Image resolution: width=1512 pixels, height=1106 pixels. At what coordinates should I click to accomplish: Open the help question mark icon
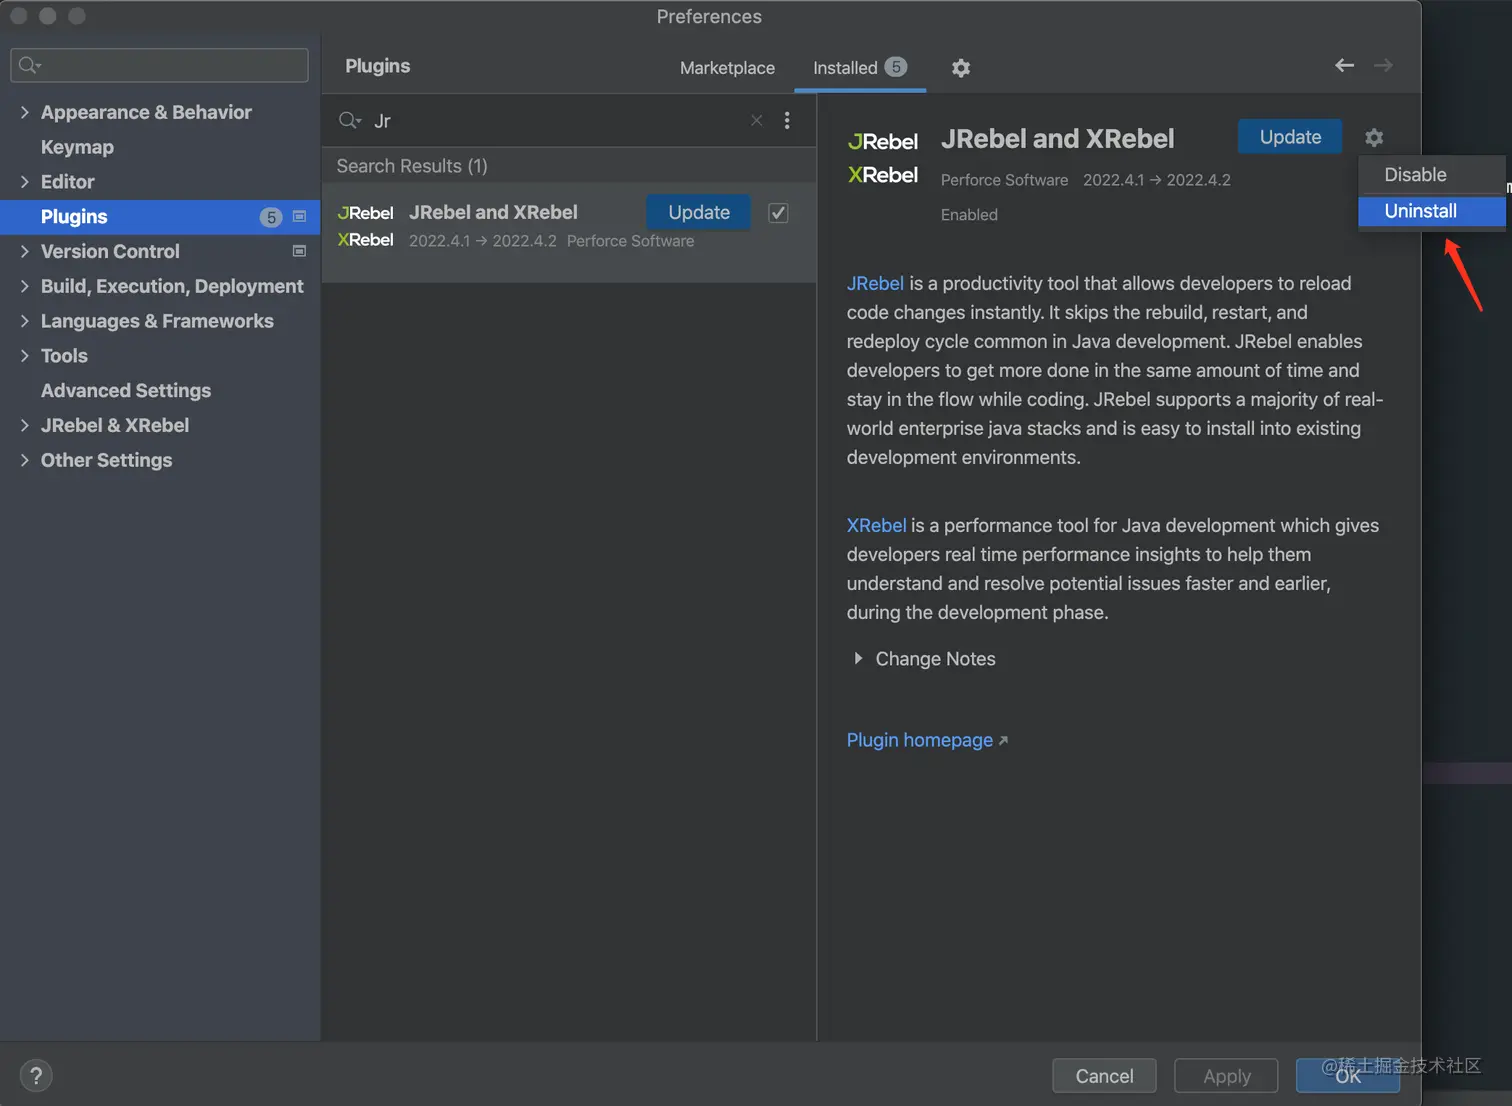[36, 1076]
